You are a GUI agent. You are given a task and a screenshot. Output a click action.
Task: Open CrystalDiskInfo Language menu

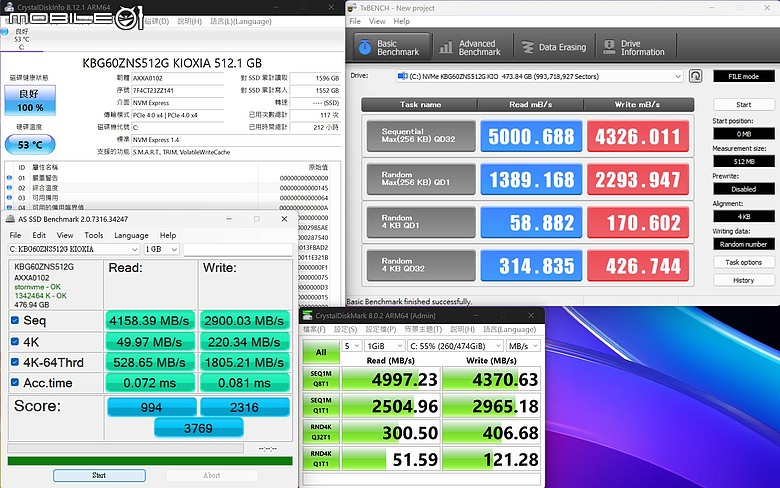241,21
